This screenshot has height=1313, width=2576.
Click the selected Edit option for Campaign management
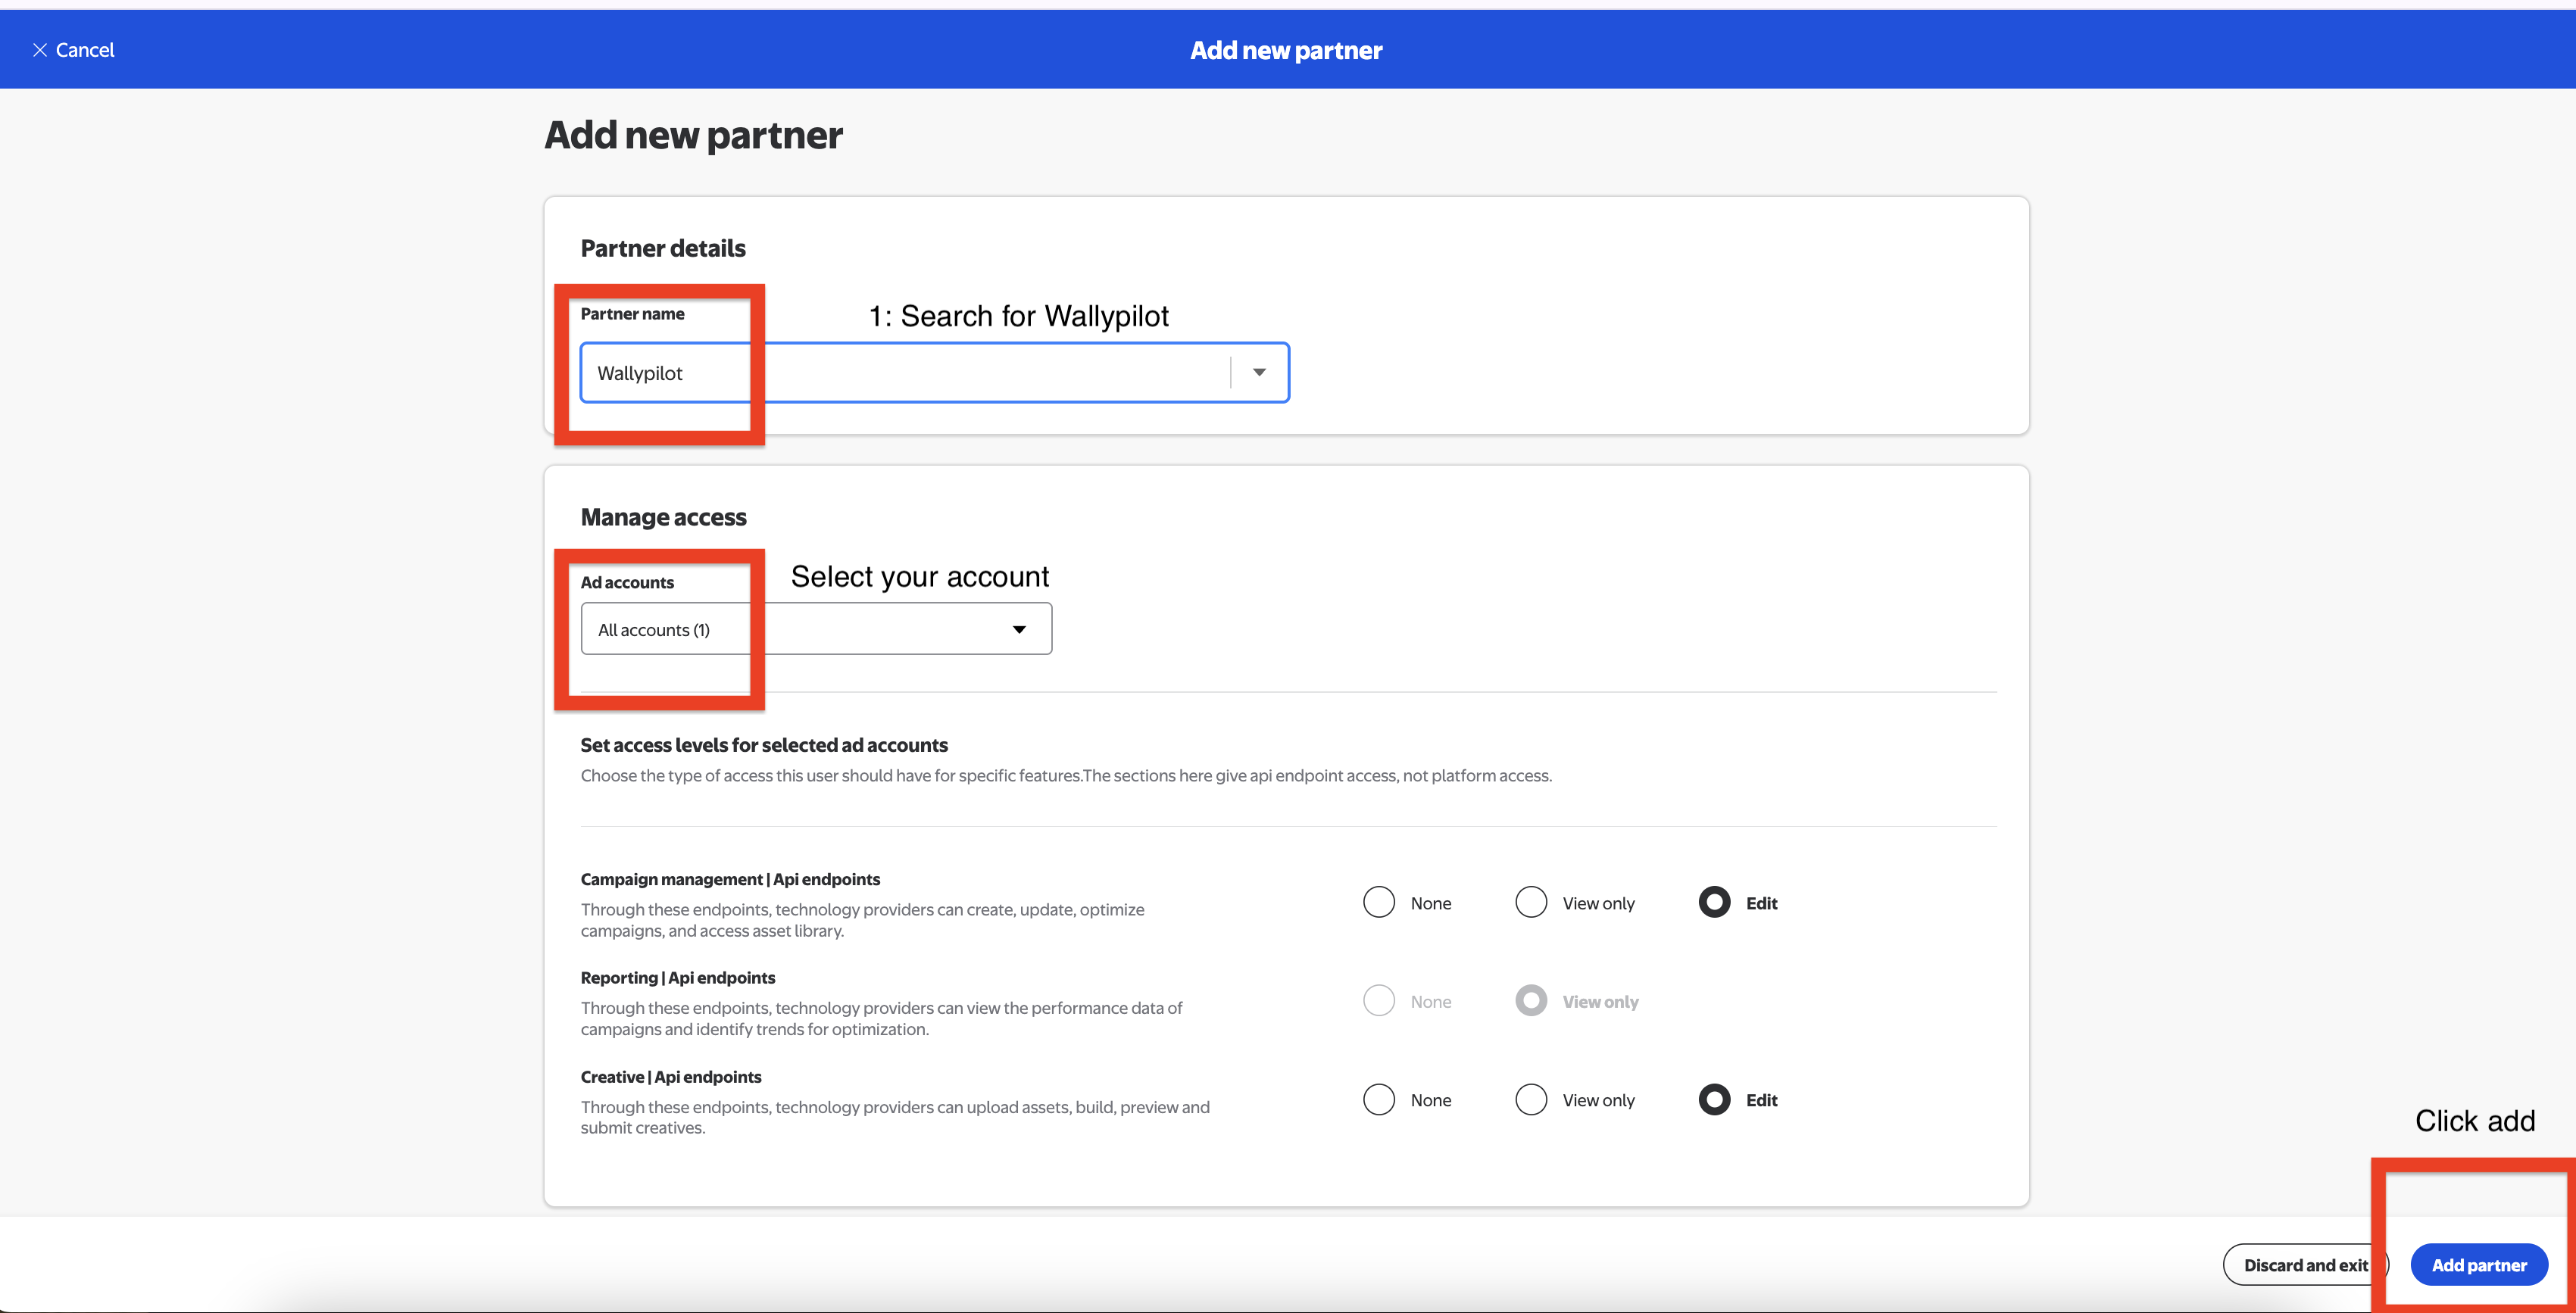click(x=1715, y=902)
